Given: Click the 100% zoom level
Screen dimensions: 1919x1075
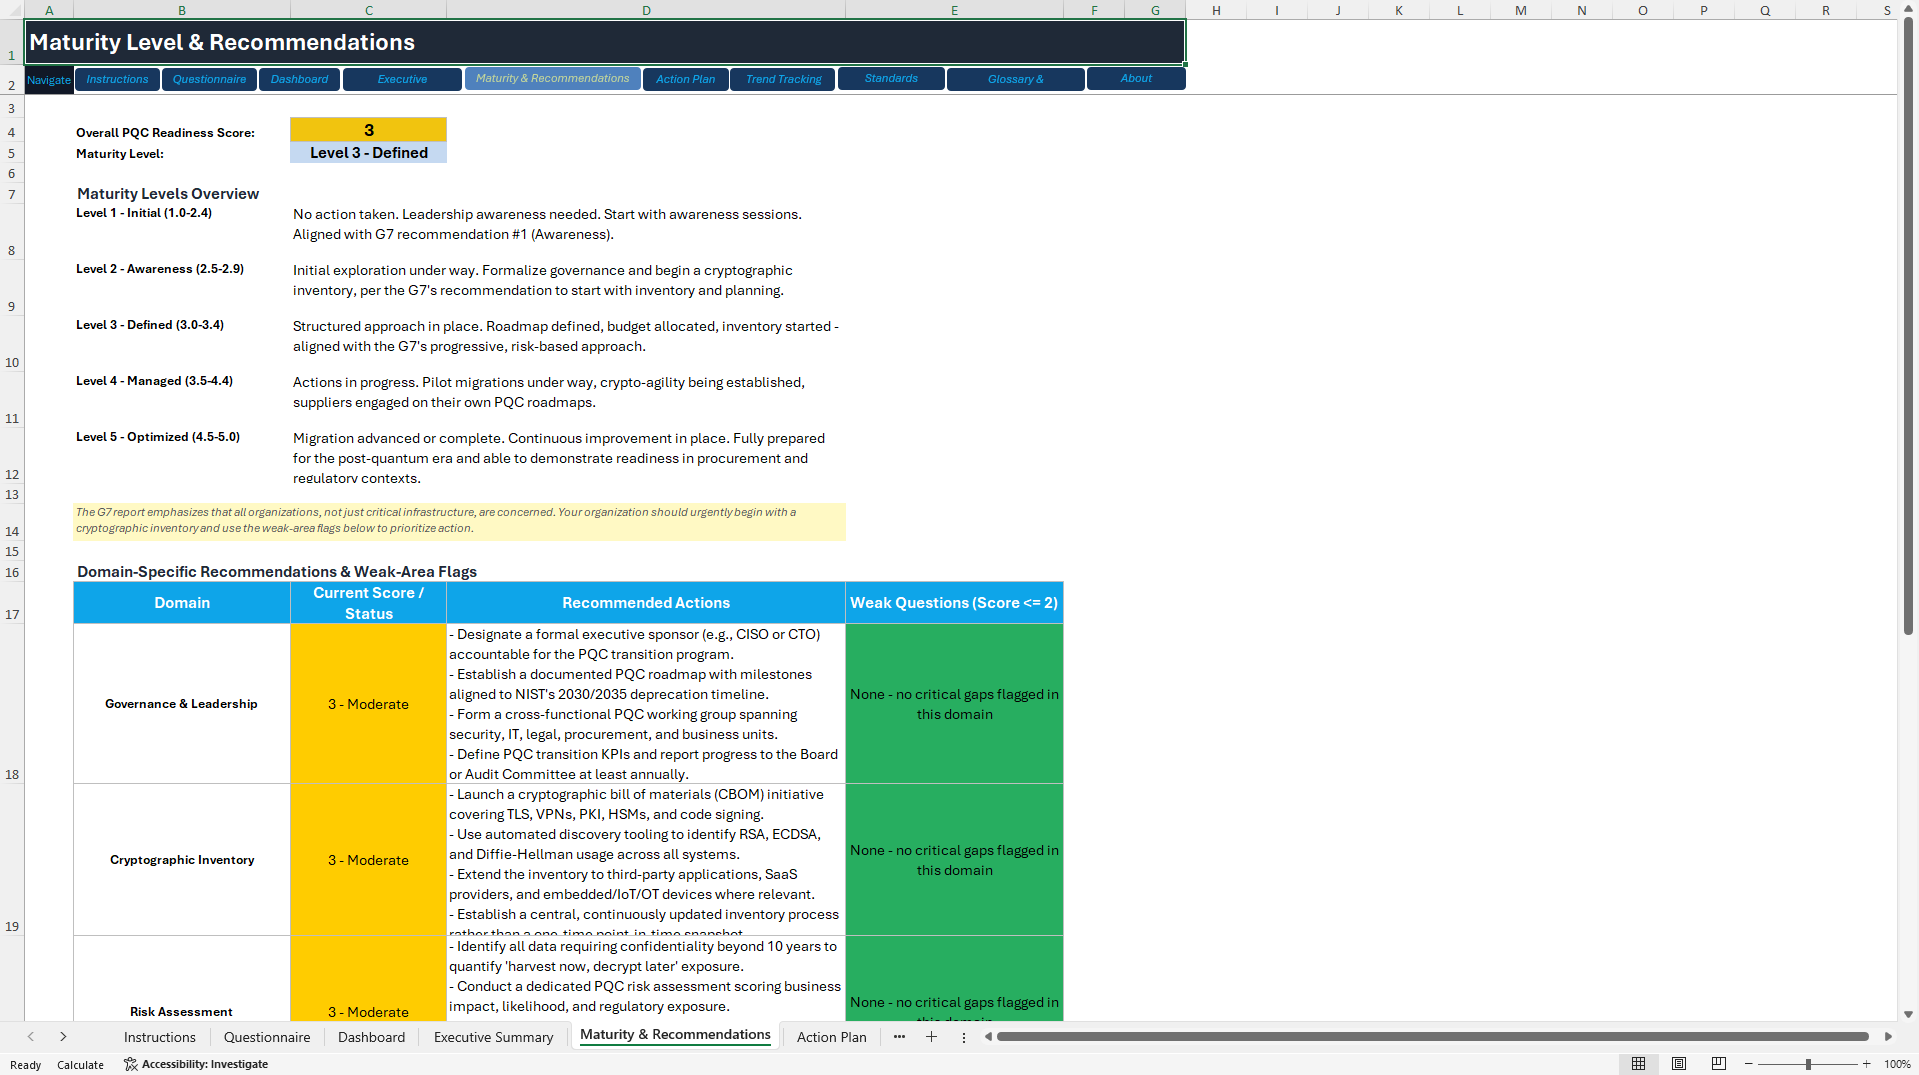Looking at the screenshot, I should tap(1897, 1064).
